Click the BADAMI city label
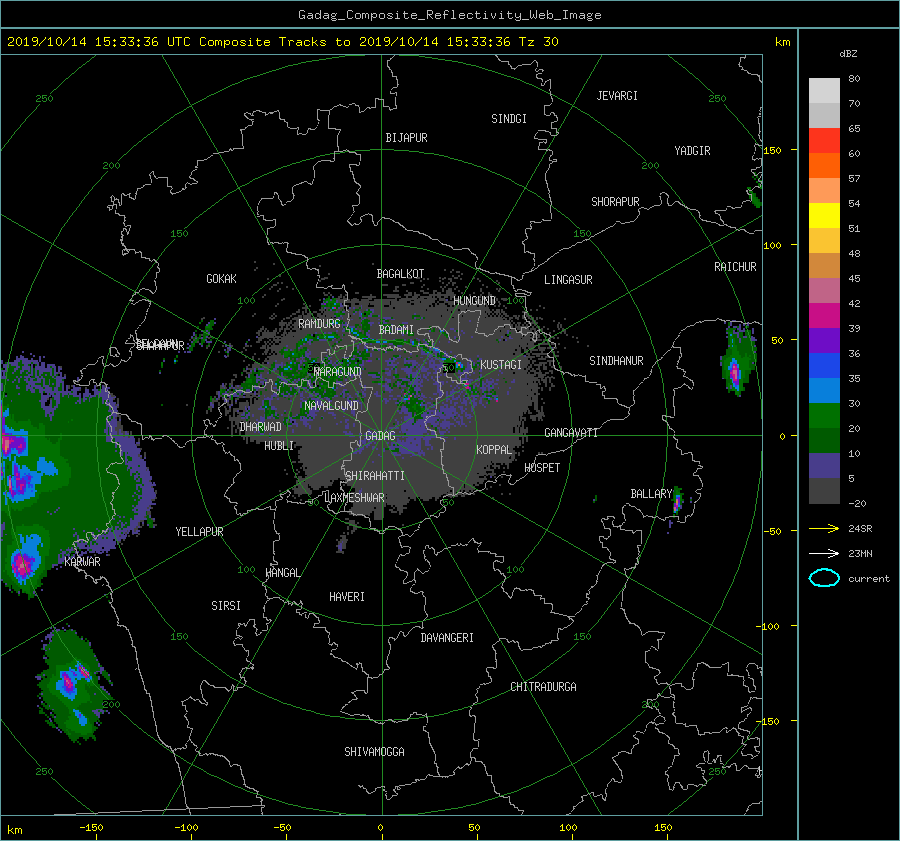This screenshot has width=900, height=841. click(396, 330)
